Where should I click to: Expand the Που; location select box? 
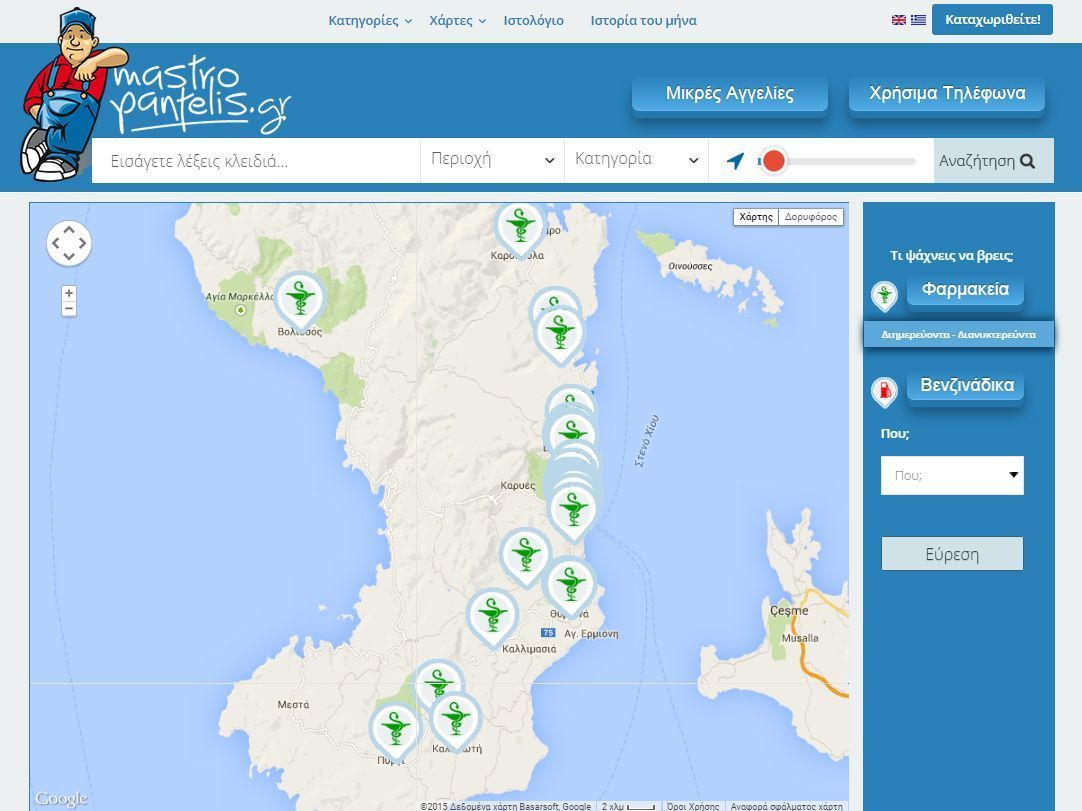952,476
